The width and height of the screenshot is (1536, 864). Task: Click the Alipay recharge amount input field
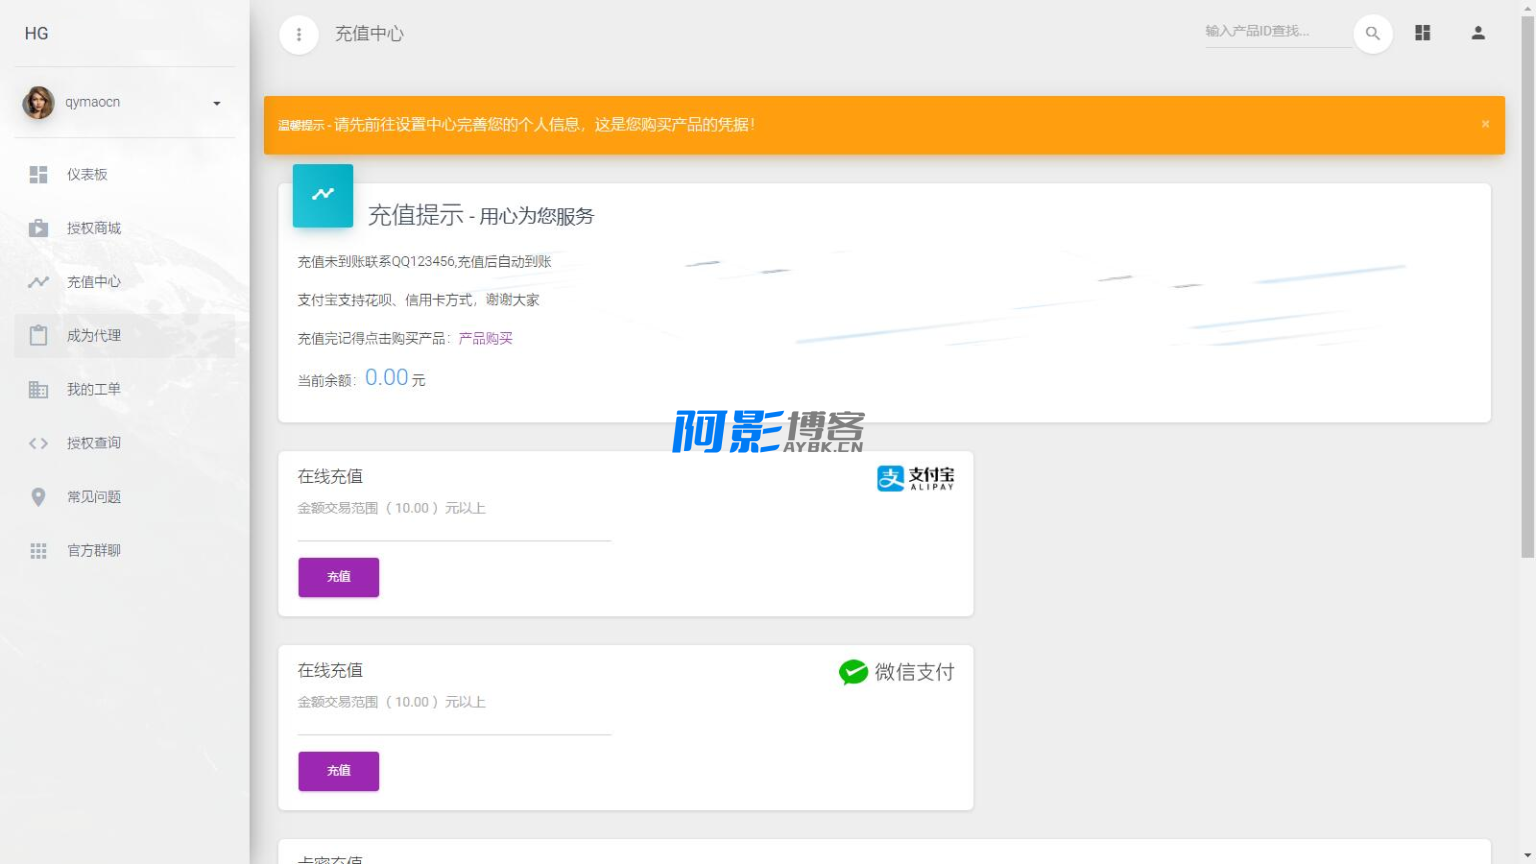click(454, 530)
